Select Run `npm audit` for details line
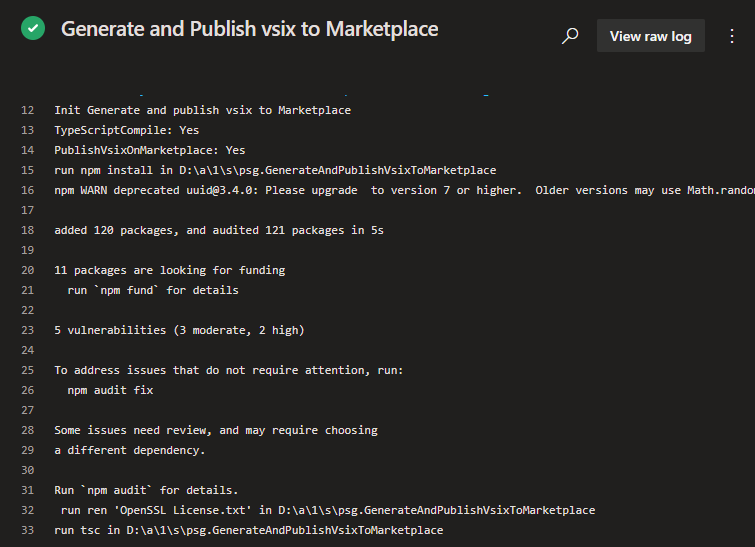 point(146,490)
